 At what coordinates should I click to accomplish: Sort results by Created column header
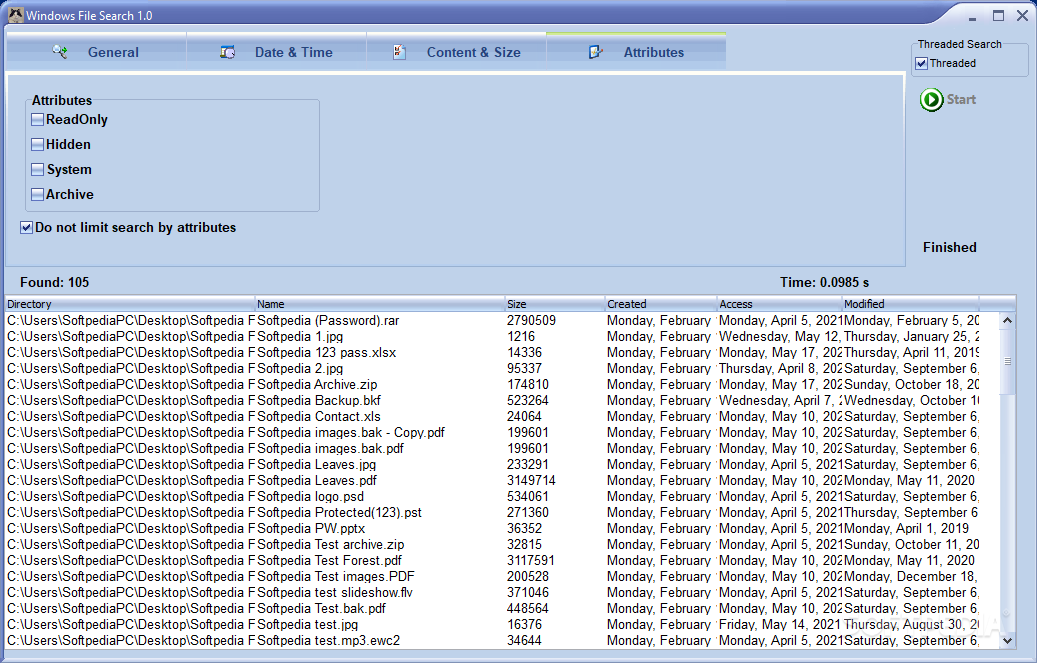click(661, 304)
